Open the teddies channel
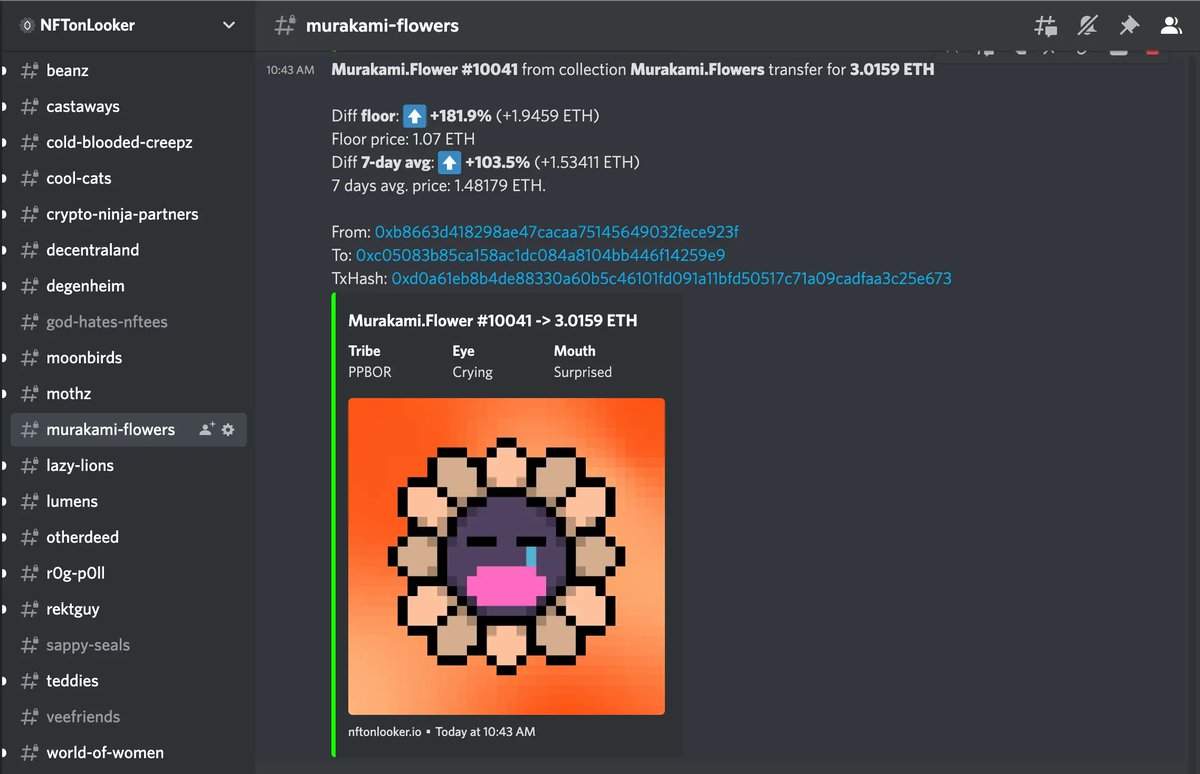This screenshot has width=1200, height=774. (x=128, y=681)
